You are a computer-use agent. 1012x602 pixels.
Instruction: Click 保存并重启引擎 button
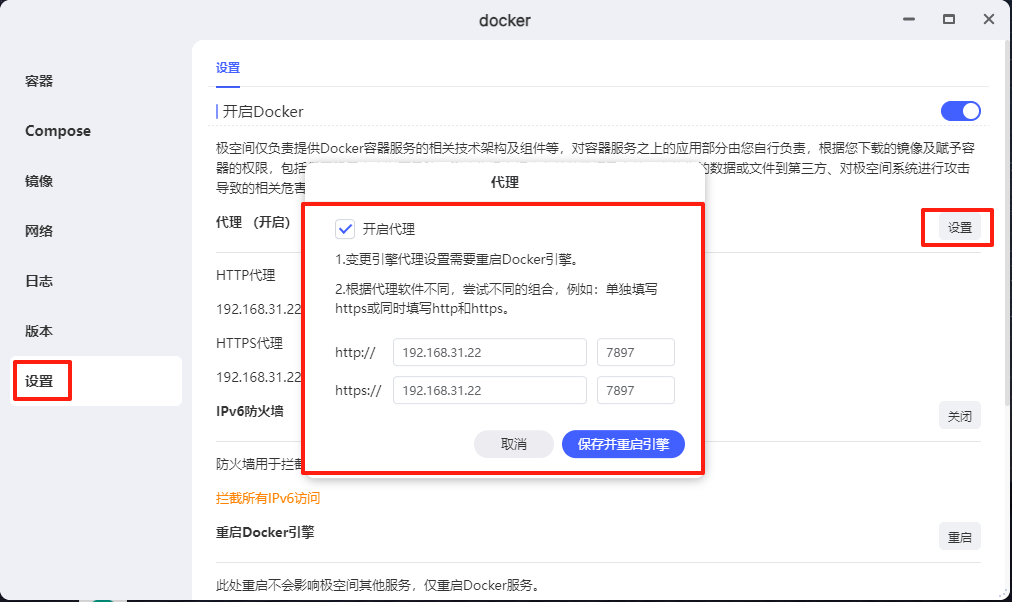click(623, 444)
